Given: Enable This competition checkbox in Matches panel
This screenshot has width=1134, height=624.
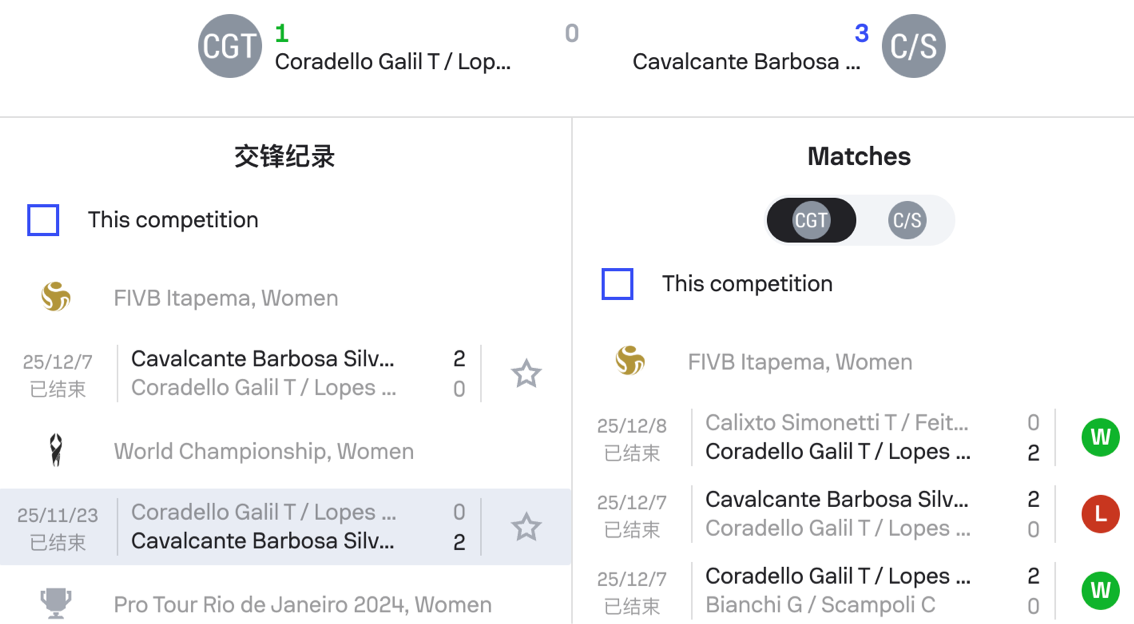Looking at the screenshot, I should (x=617, y=284).
